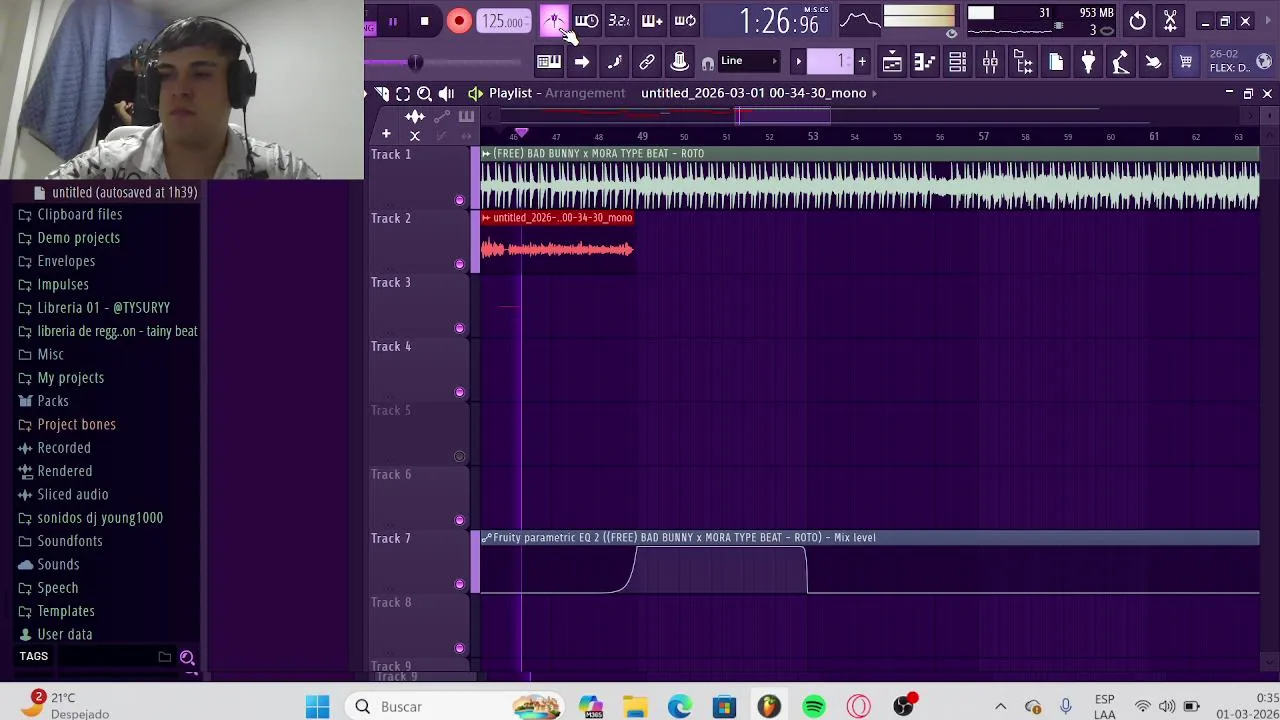Open the Fruity parametric EQ 2 automation clip menu
The height and width of the screenshot is (720, 1280).
[486, 538]
